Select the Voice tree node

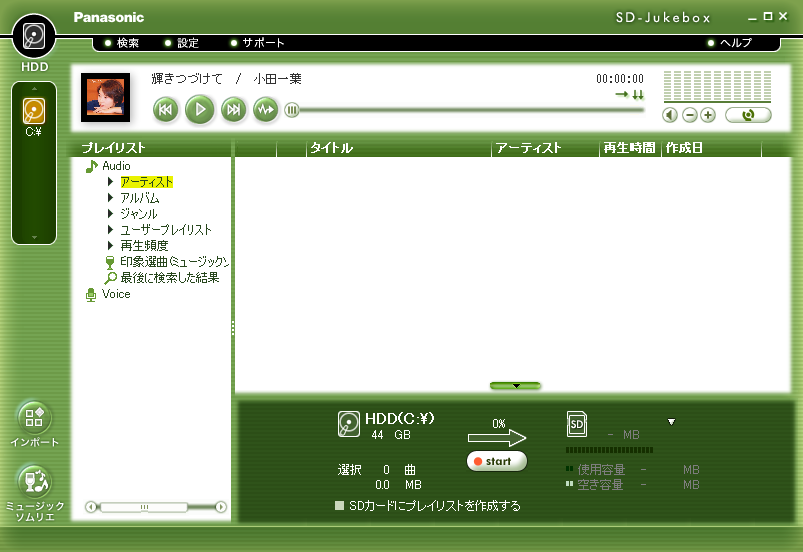[116, 294]
